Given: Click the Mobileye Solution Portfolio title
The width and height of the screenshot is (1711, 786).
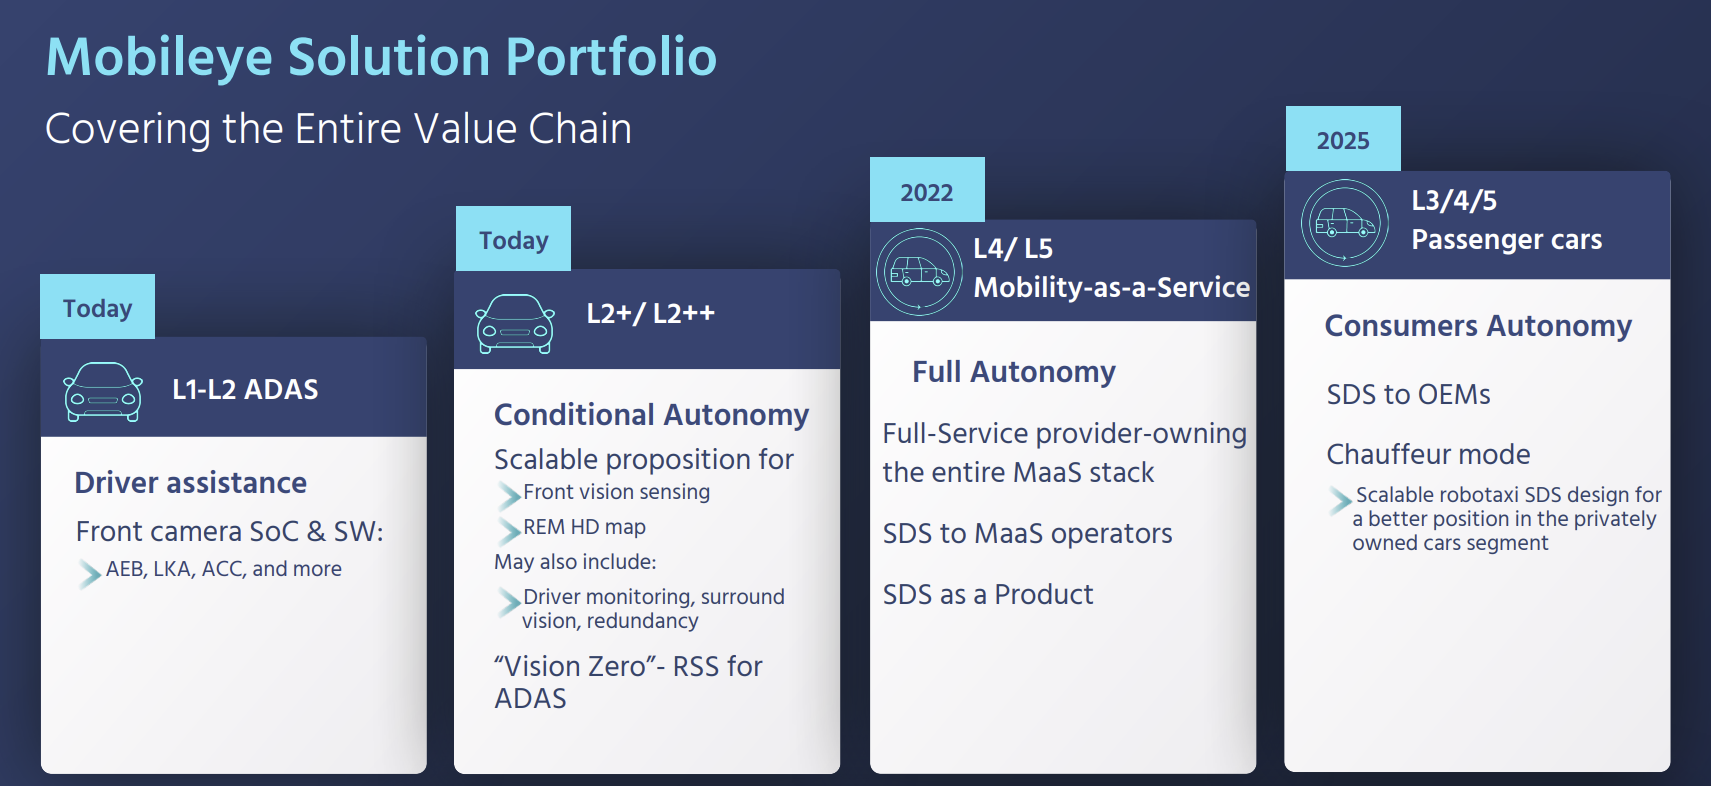Looking at the screenshot, I should coord(381,56).
